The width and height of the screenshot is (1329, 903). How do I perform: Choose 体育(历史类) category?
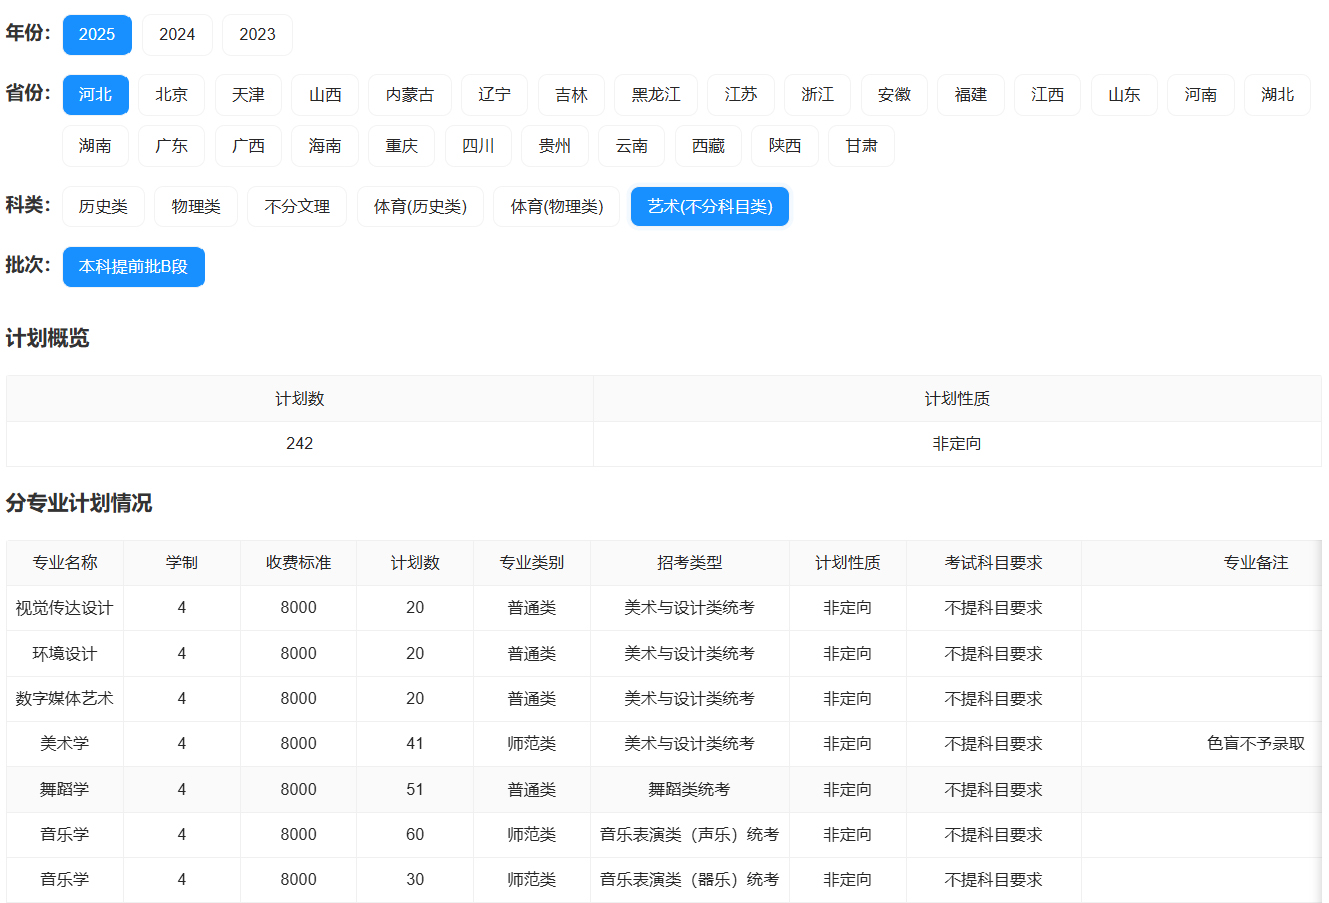point(420,207)
